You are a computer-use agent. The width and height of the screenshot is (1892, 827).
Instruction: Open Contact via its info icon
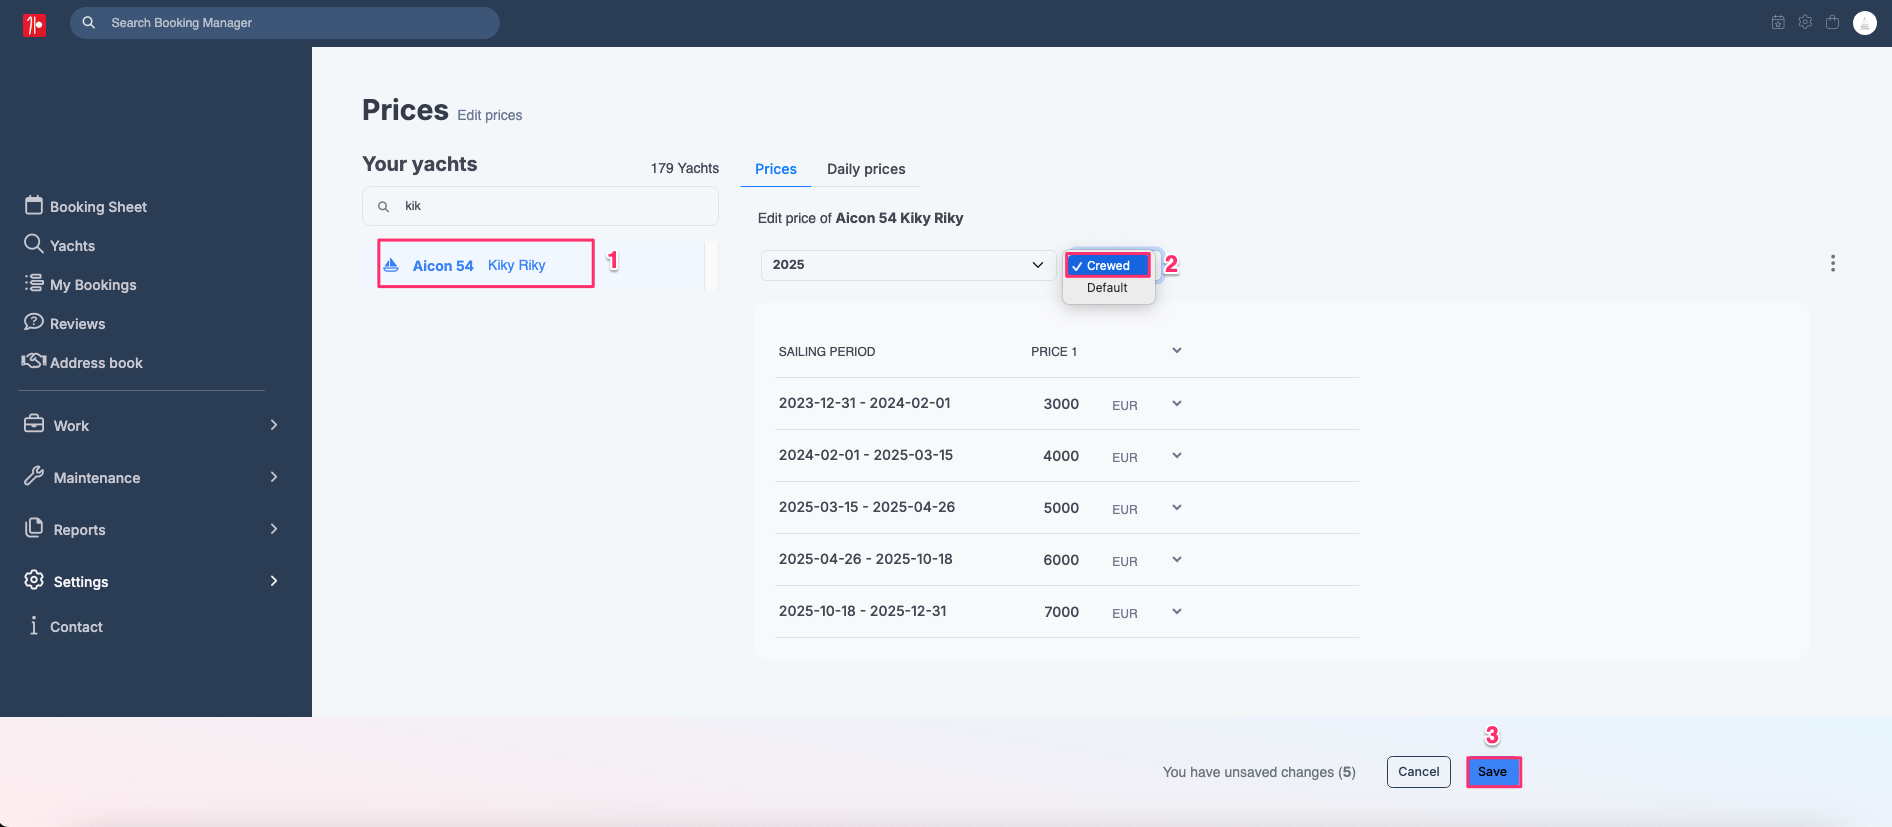34,625
